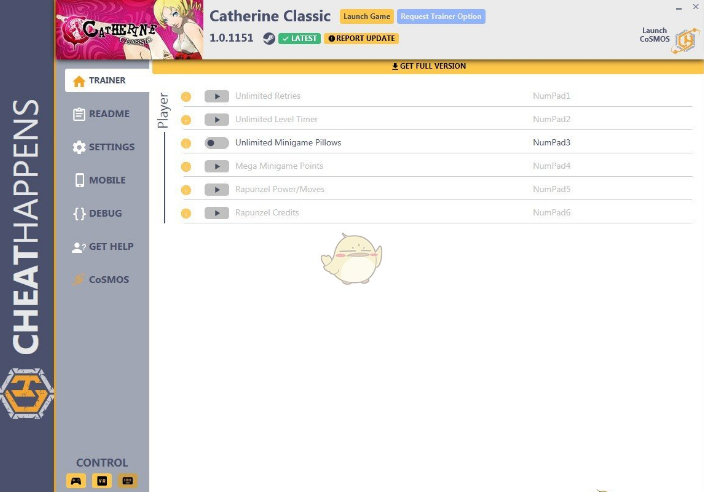Collapse the Player category header
This screenshot has width=704, height=492.
tap(163, 110)
